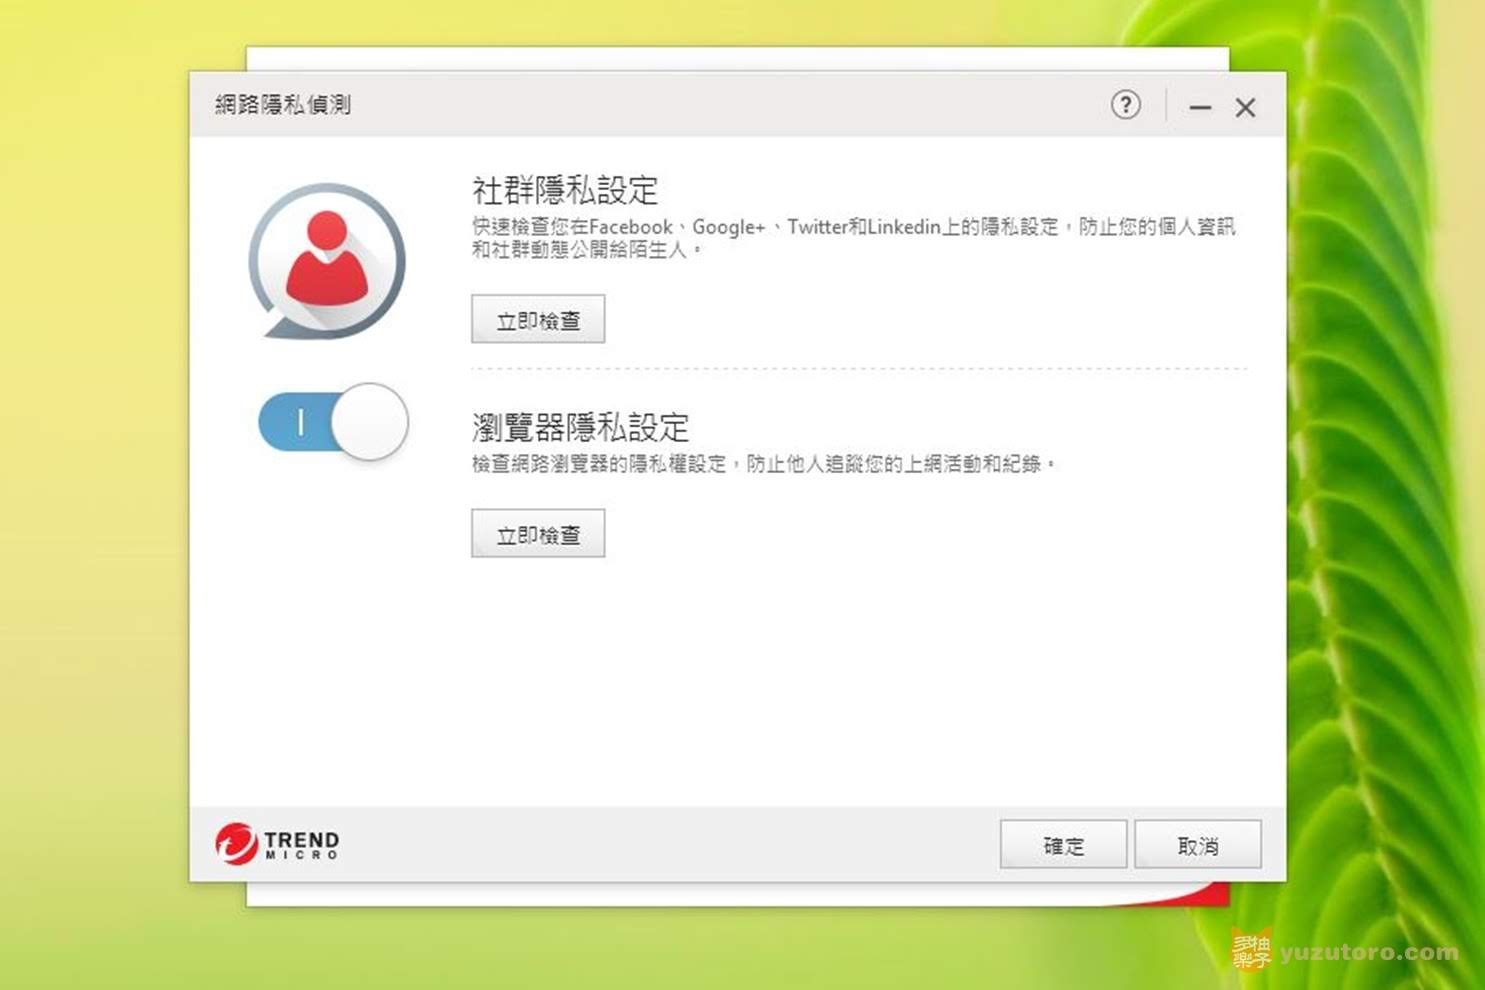This screenshot has width=1485, height=990.
Task: Click the top edge of the background window
Action: coord(737,58)
